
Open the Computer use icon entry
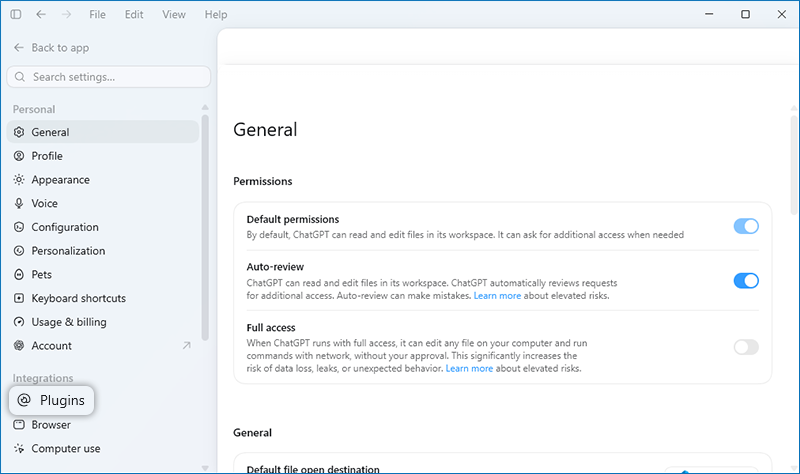[x=19, y=448]
